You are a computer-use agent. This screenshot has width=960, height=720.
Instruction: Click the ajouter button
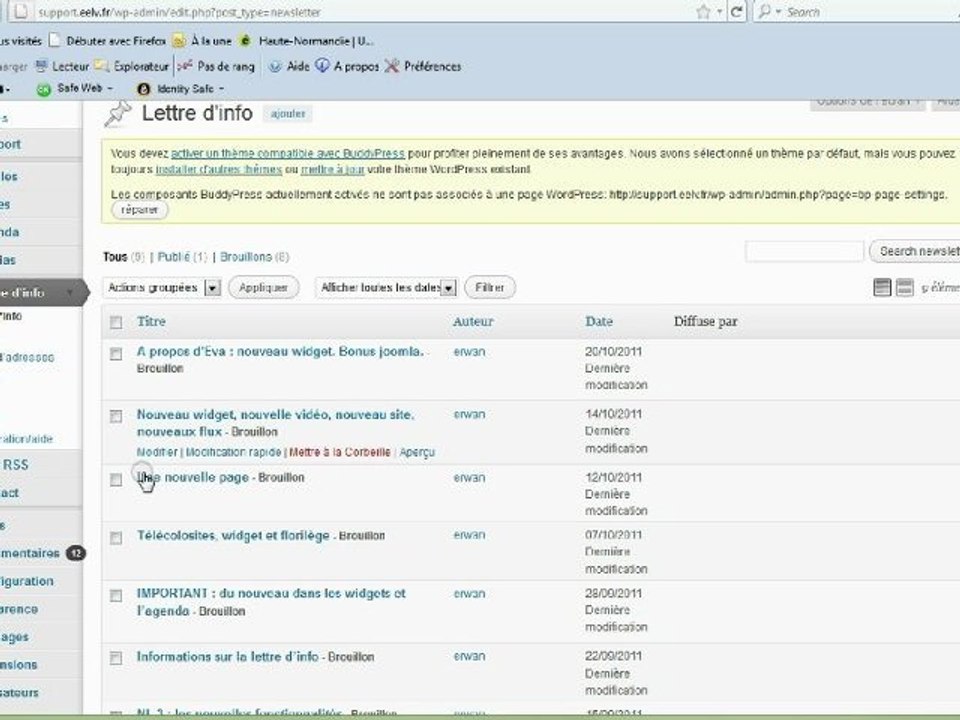(x=288, y=114)
